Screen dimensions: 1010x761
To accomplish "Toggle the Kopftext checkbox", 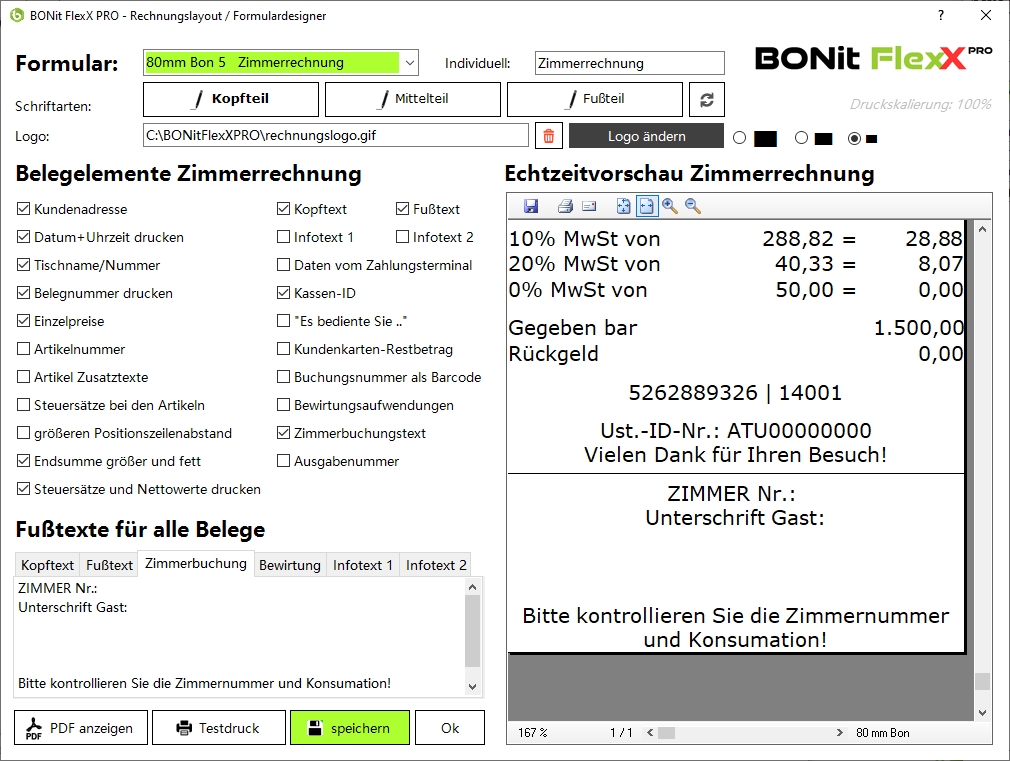I will point(283,209).
